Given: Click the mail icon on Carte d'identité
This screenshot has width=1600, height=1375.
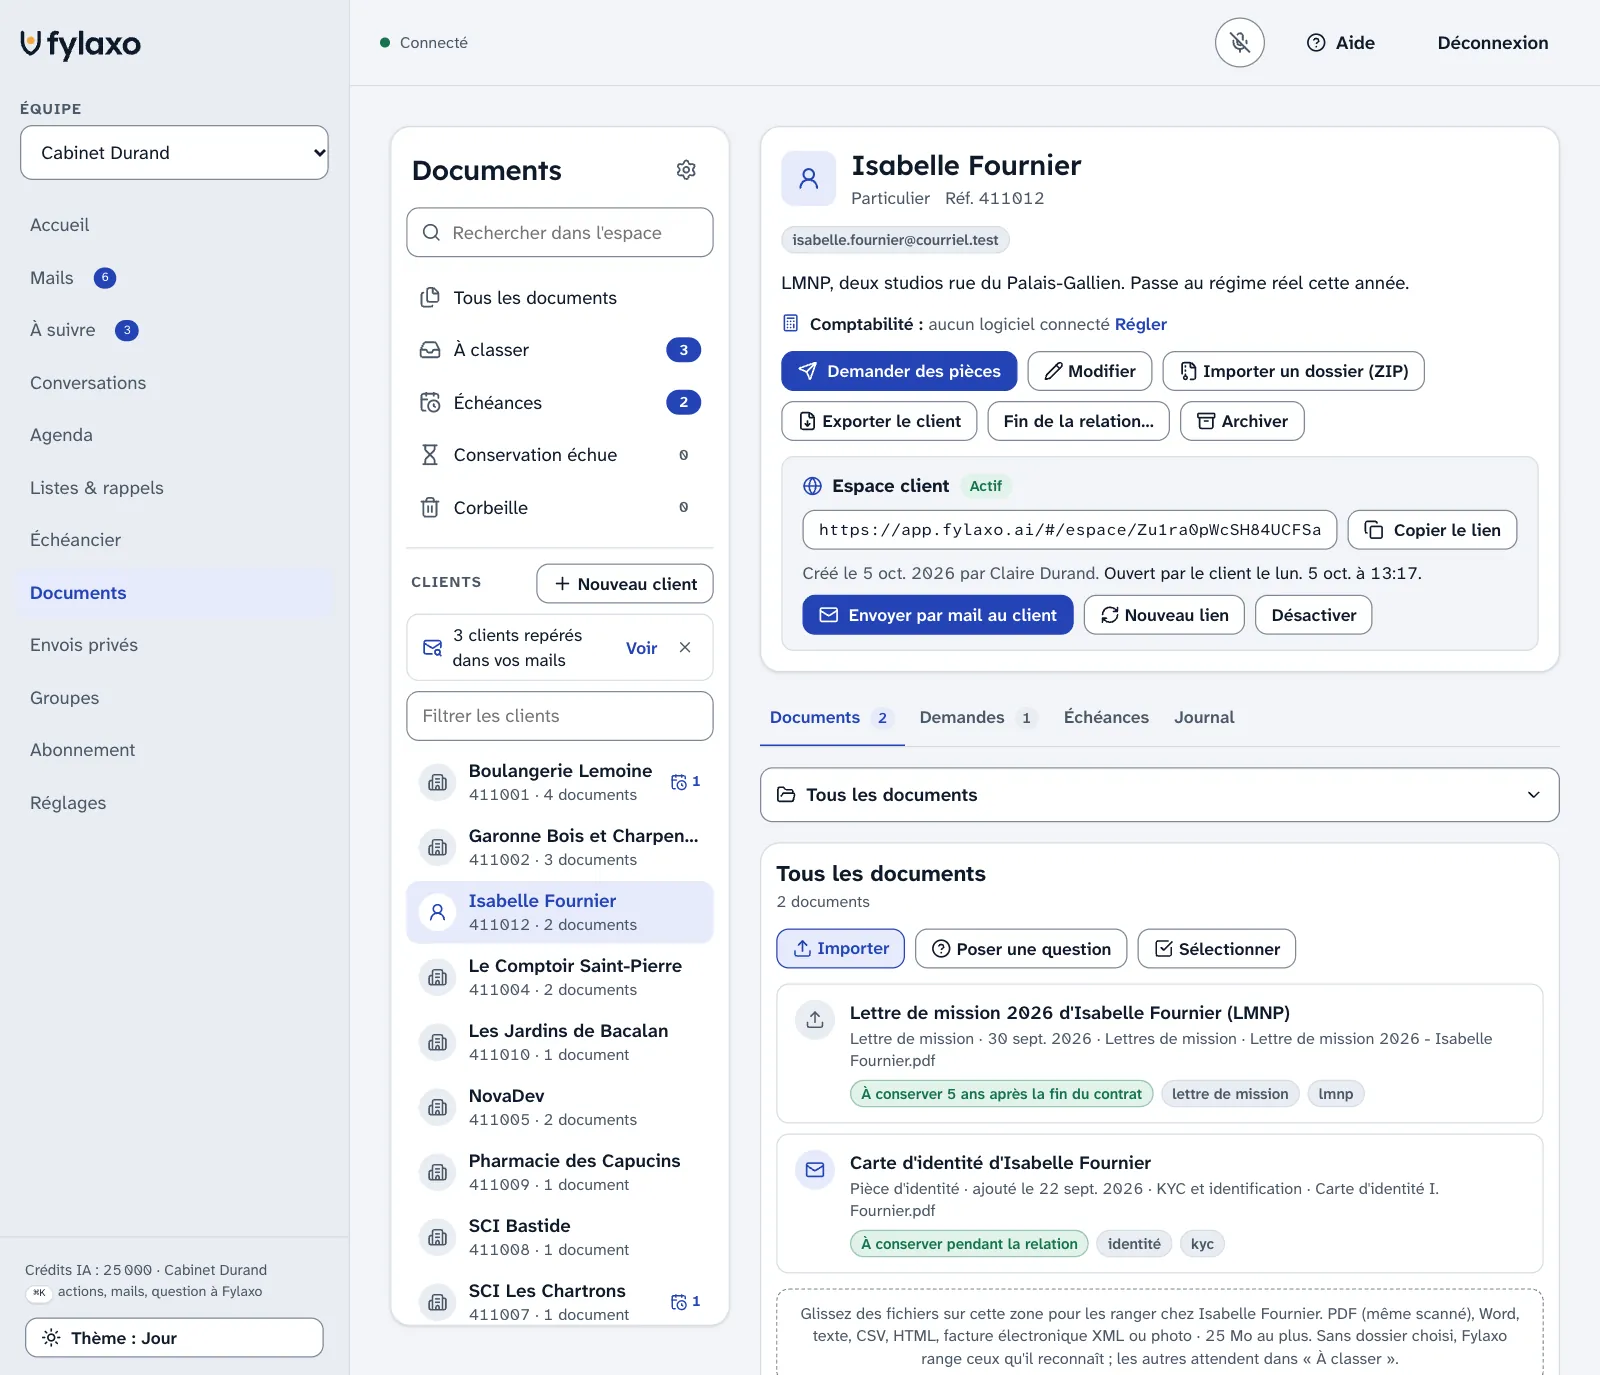Looking at the screenshot, I should click(815, 1169).
